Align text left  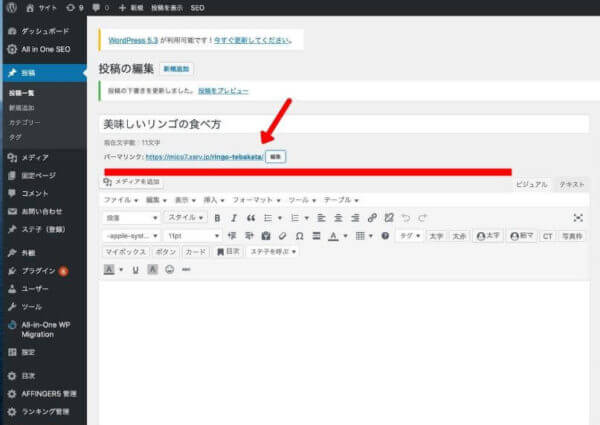pyautogui.click(x=321, y=218)
